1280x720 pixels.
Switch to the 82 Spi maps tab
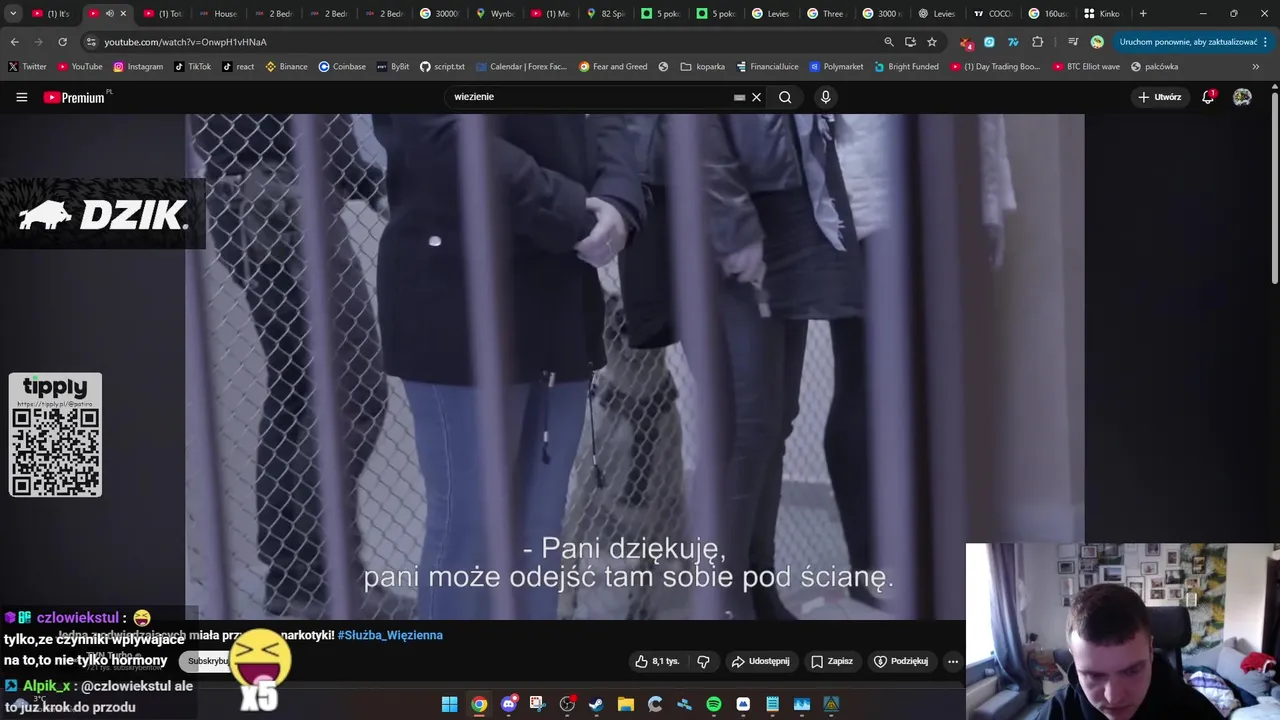606,14
